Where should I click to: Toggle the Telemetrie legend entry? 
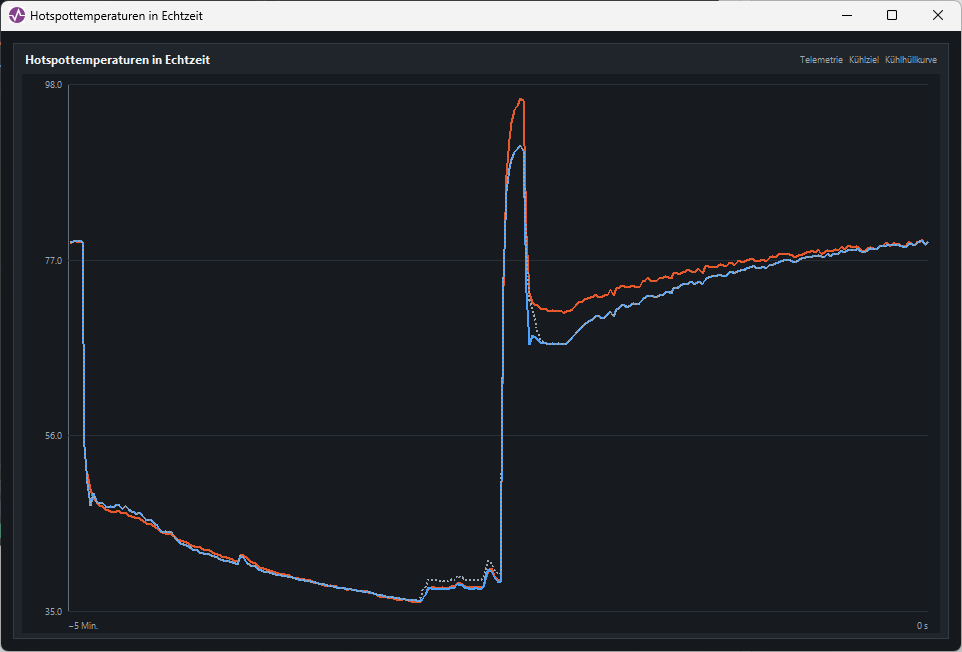[821, 60]
